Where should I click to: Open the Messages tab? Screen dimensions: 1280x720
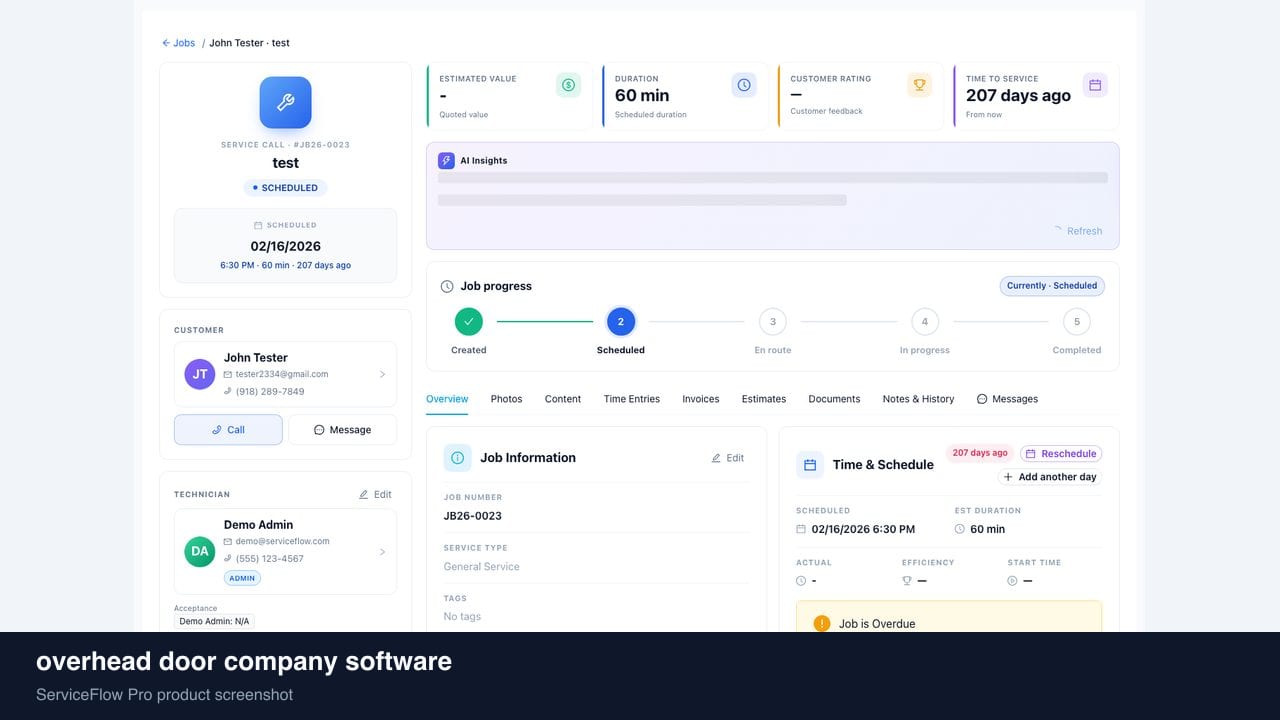[1007, 399]
